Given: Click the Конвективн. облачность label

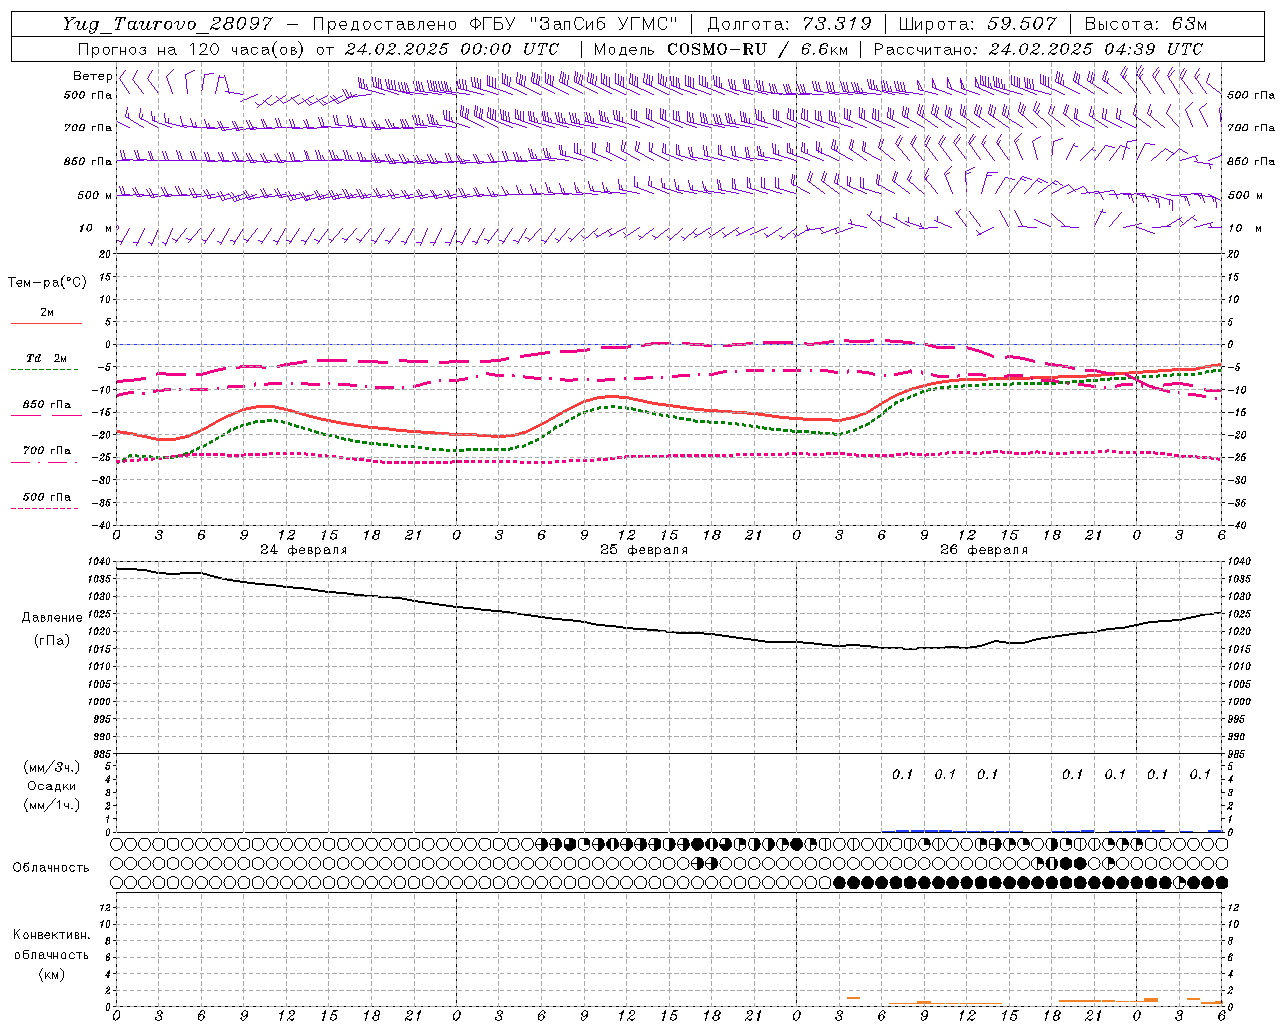Looking at the screenshot, I should pyautogui.click(x=51, y=945).
